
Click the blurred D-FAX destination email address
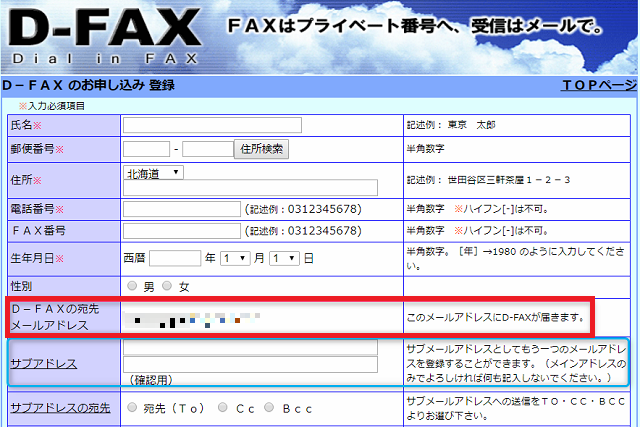click(191, 320)
